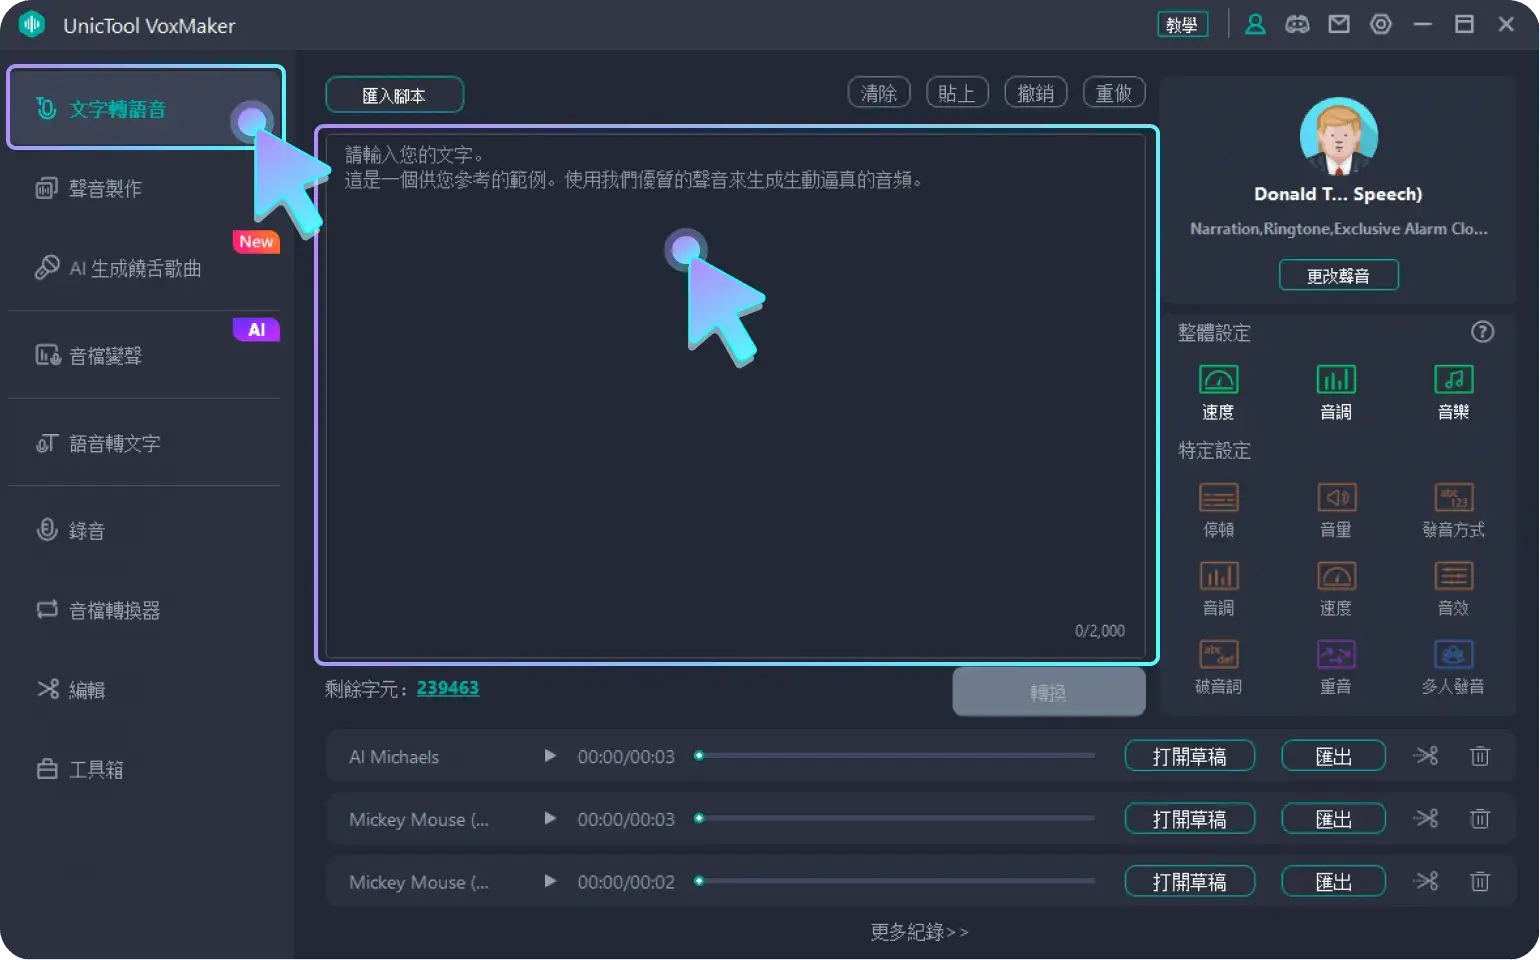Export 匯出 the AI Michaels record
Viewport: 1540px width, 960px height.
[1333, 756]
